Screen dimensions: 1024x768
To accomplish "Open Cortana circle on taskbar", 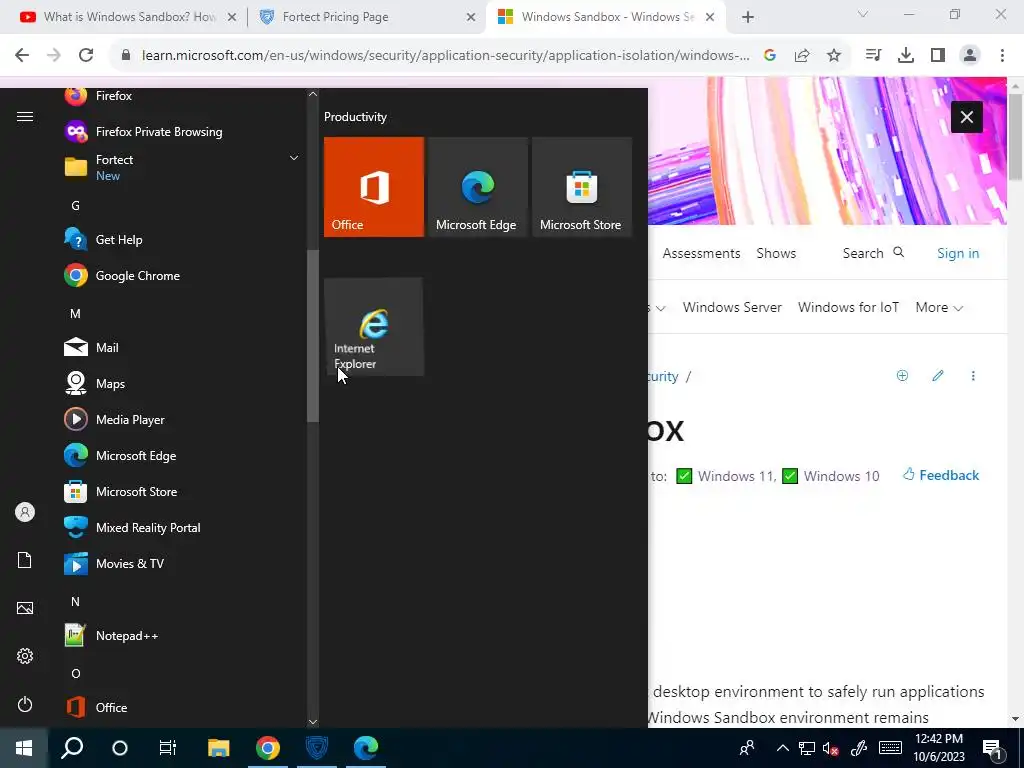I will [120, 748].
